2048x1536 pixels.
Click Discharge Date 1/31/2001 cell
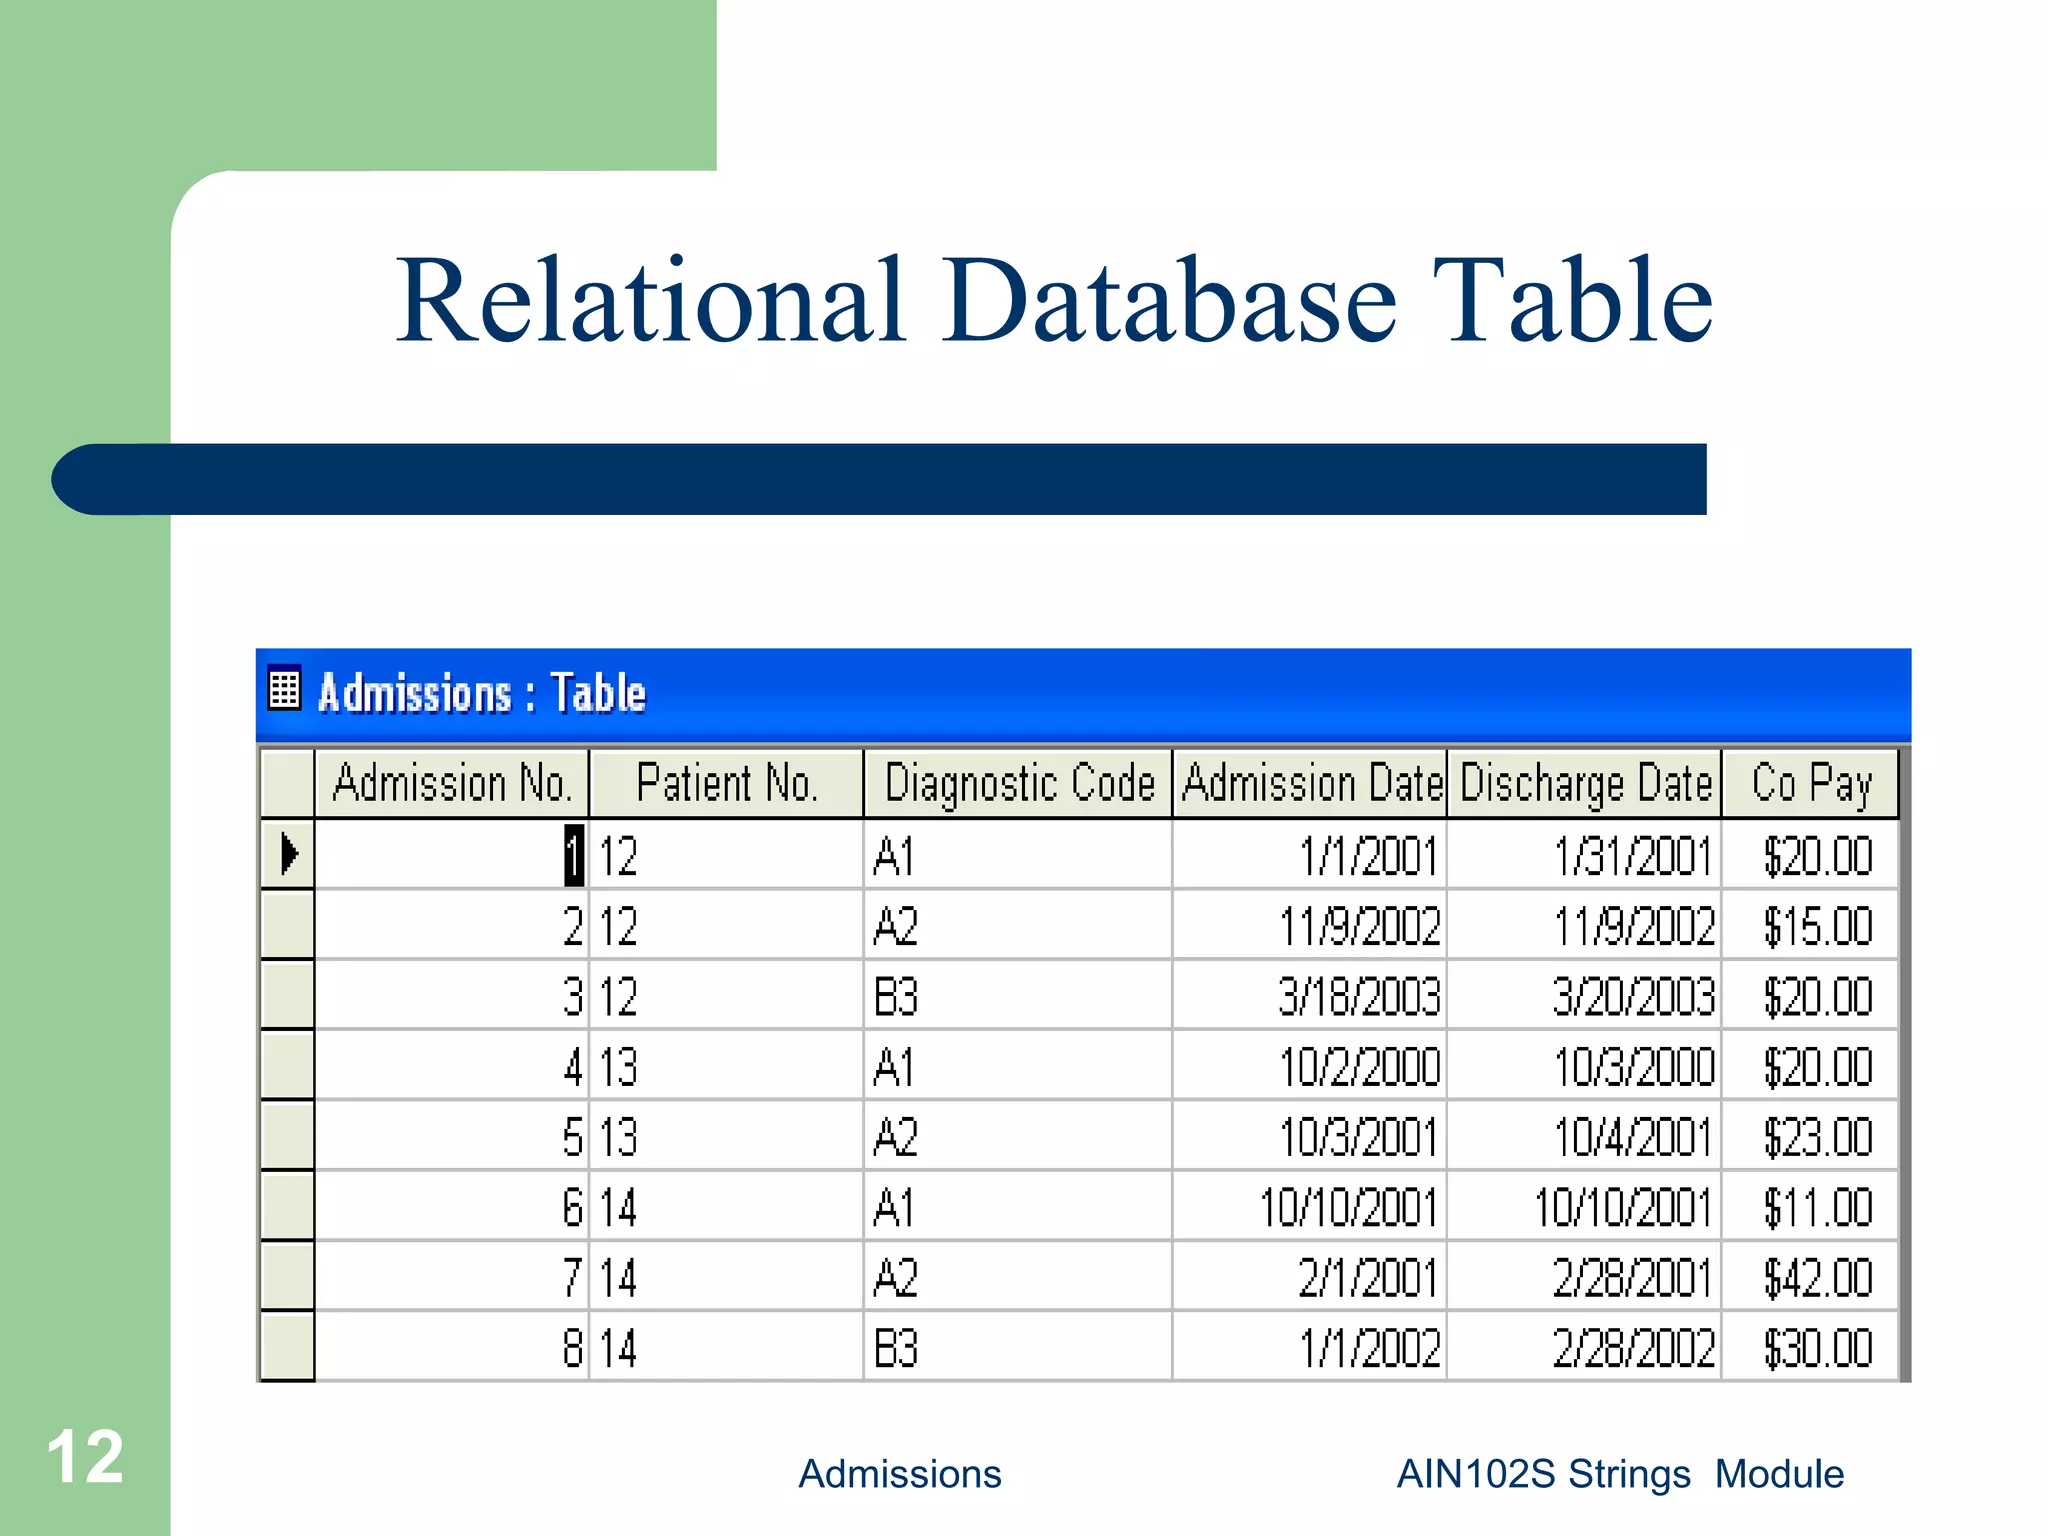[x=1585, y=855]
